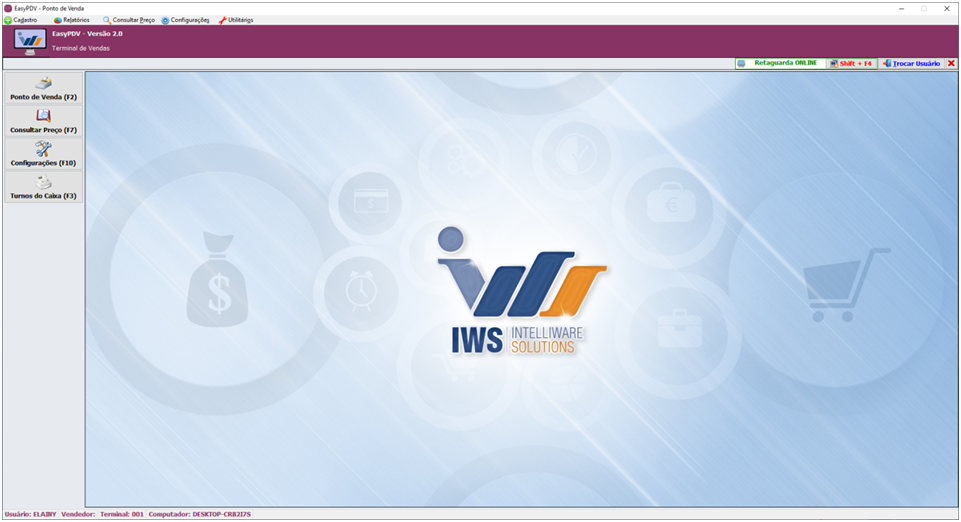Click the EasyPDV title bar app icon
The height and width of the screenshot is (522, 961).
(8, 8)
